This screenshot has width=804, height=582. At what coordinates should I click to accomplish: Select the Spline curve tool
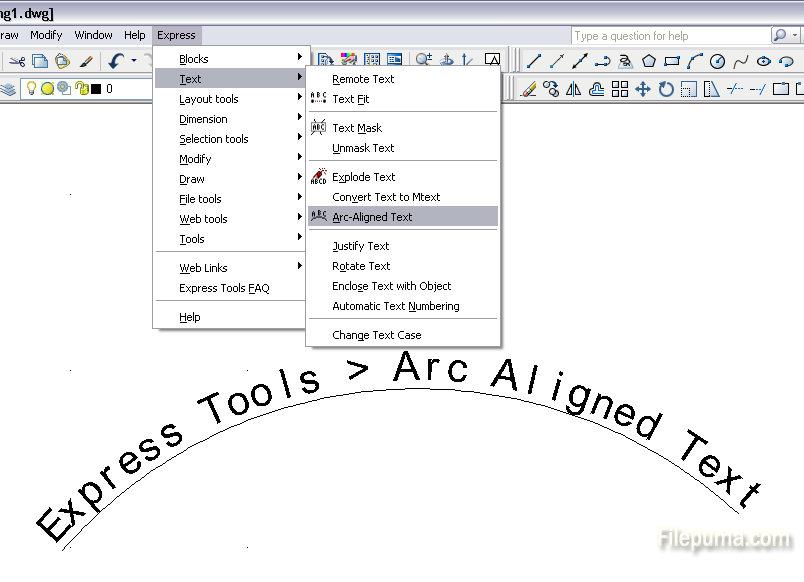[x=740, y=61]
